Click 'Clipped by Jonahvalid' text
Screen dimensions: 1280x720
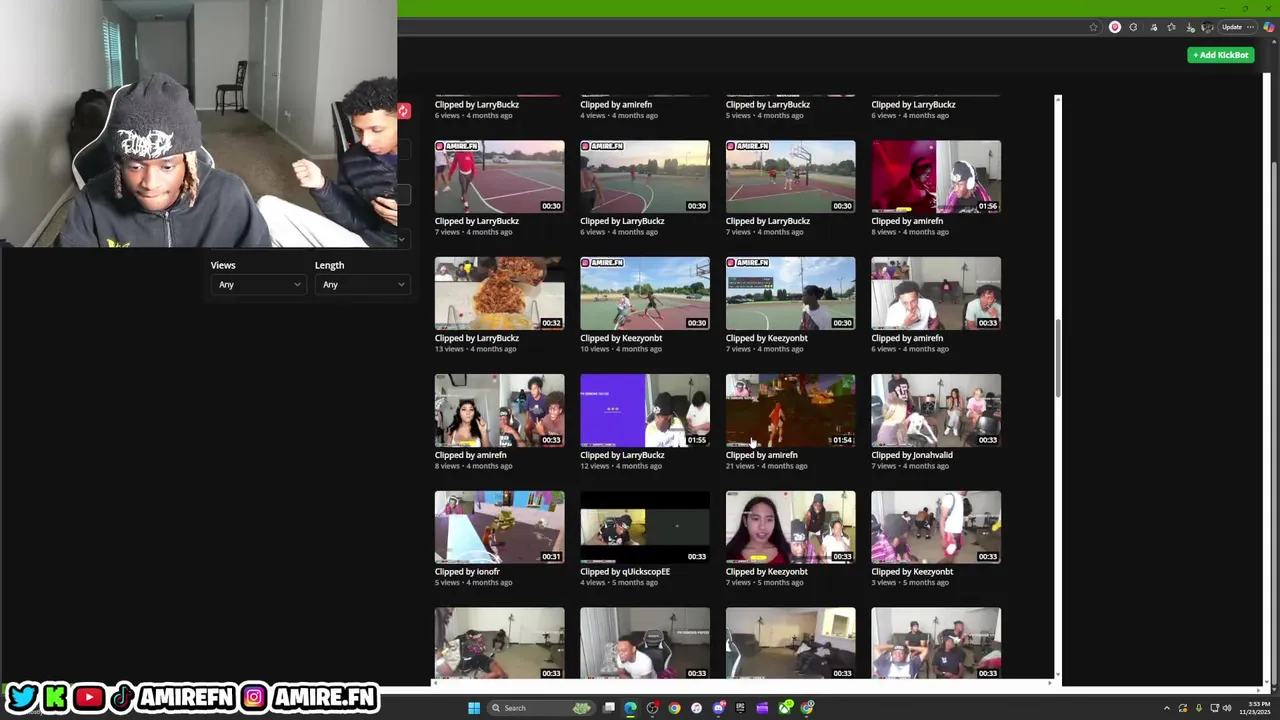(911, 455)
